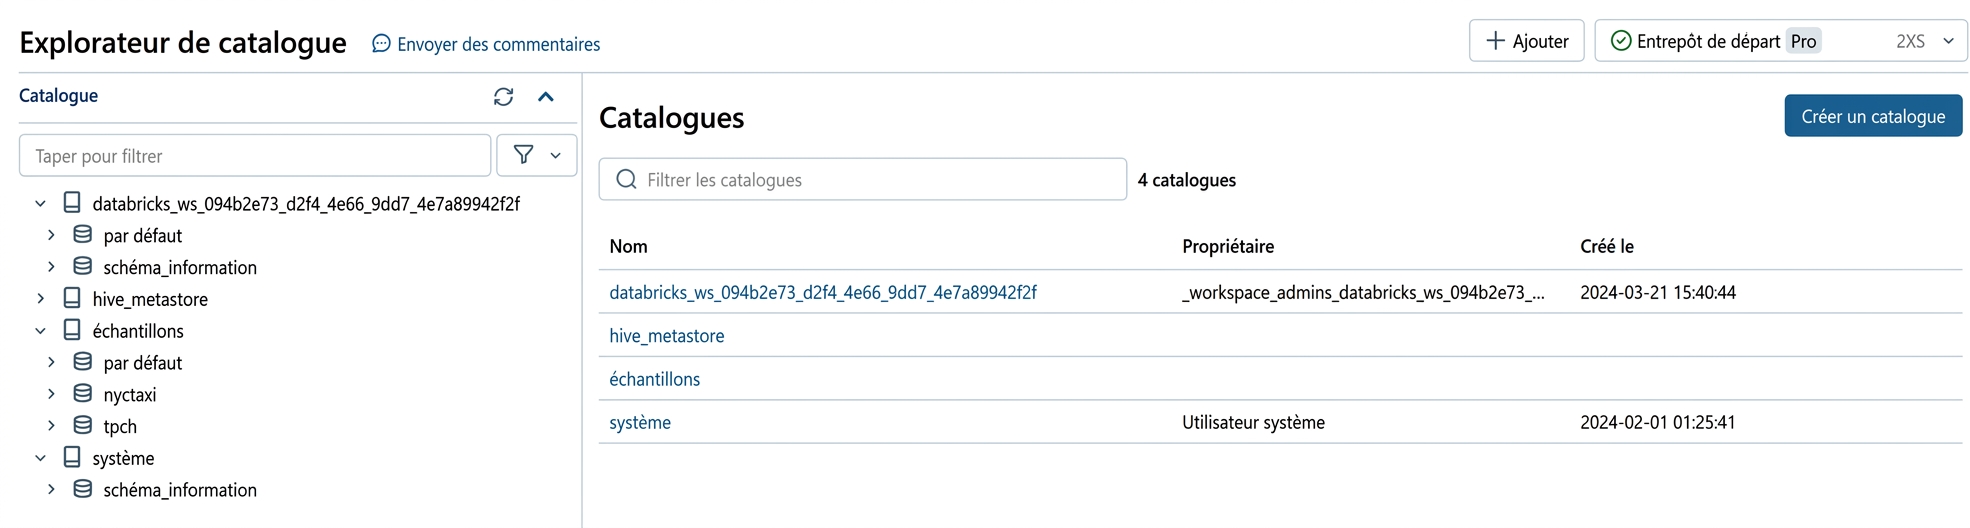This screenshot has height=528, width=1970.
Task: Expand the nyctaxi schema node
Action: pos(51,394)
